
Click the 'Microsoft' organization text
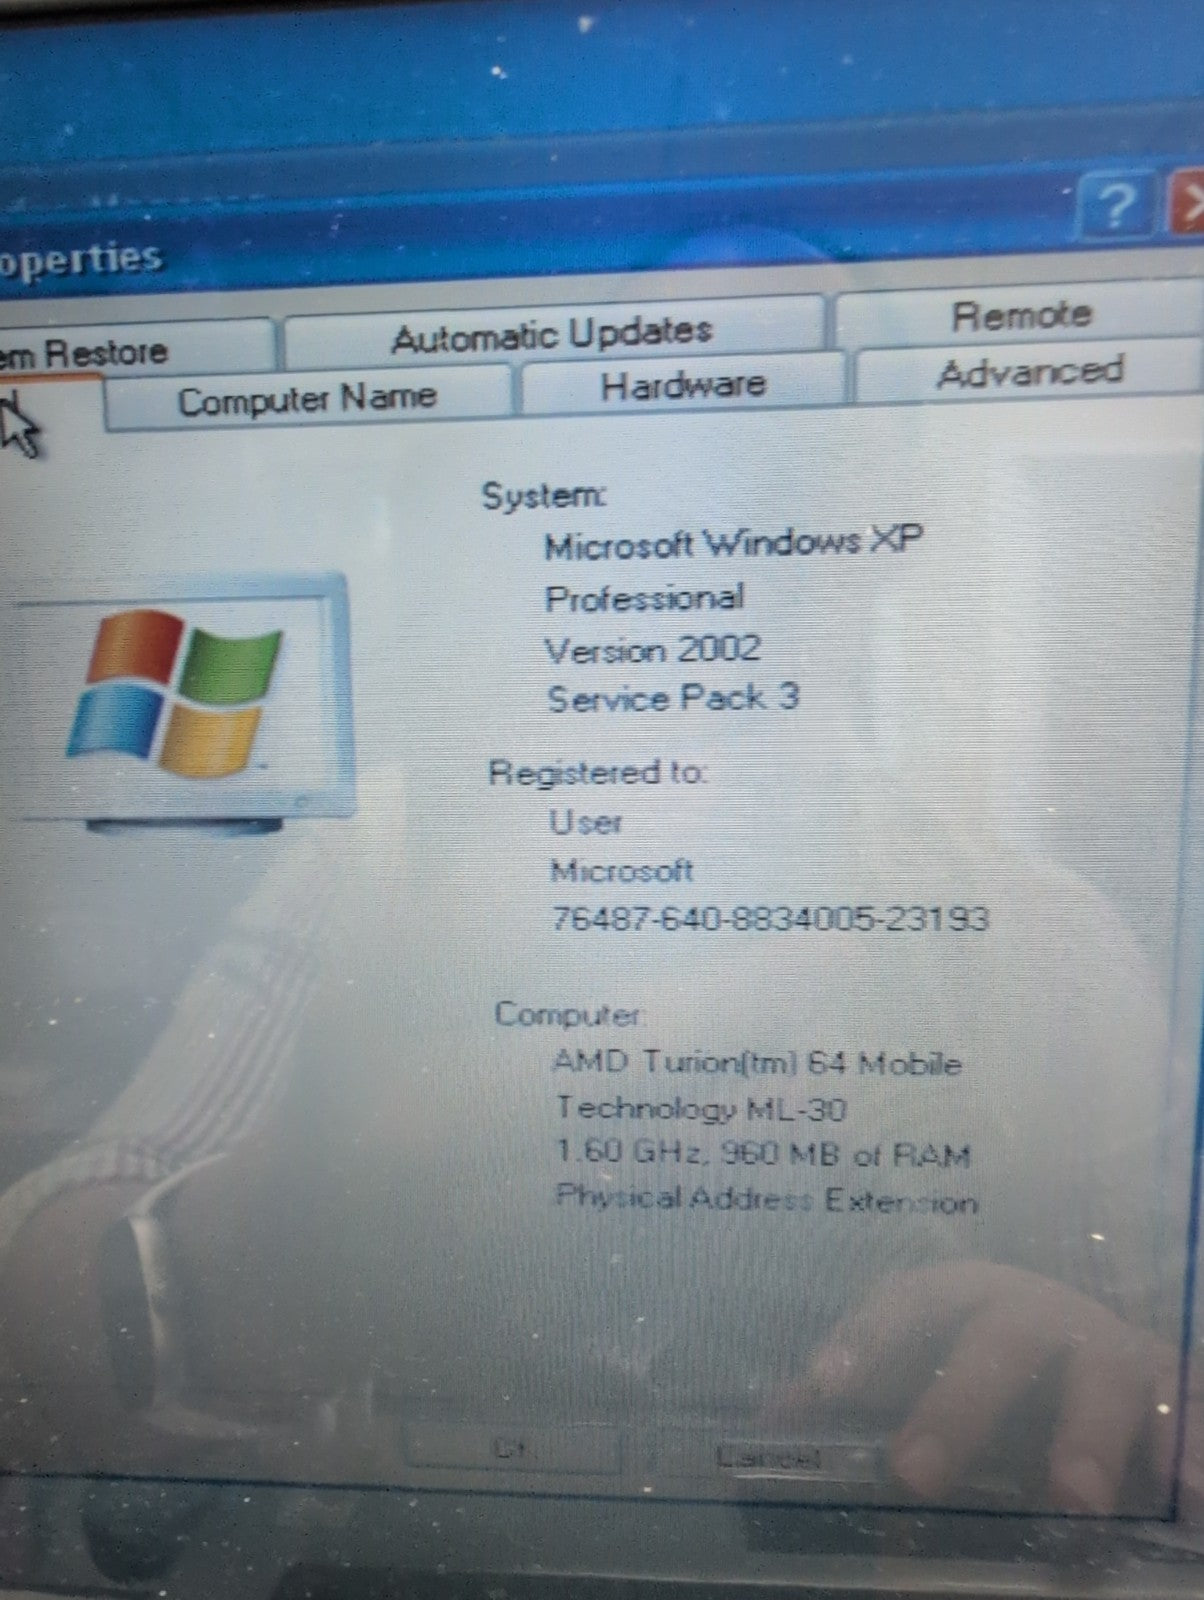click(622, 870)
